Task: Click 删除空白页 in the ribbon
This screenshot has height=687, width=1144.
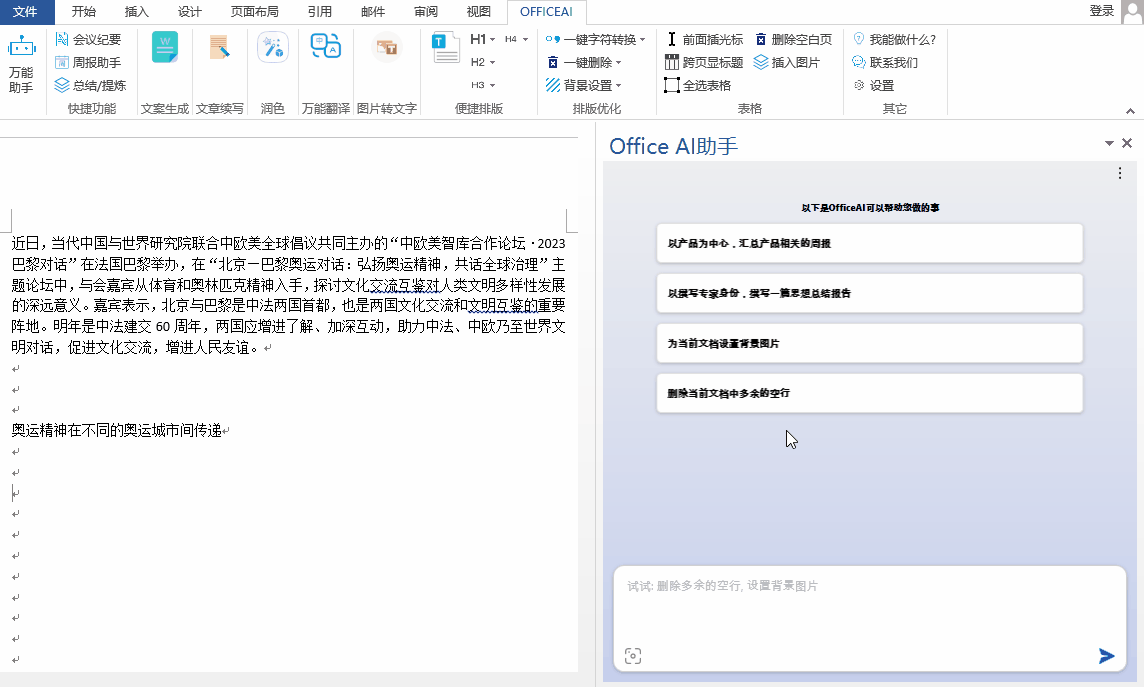Action: point(793,39)
